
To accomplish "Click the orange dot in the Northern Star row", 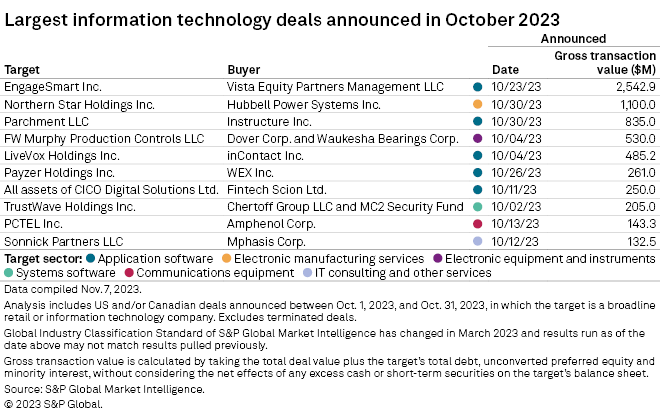I will 478,104.
